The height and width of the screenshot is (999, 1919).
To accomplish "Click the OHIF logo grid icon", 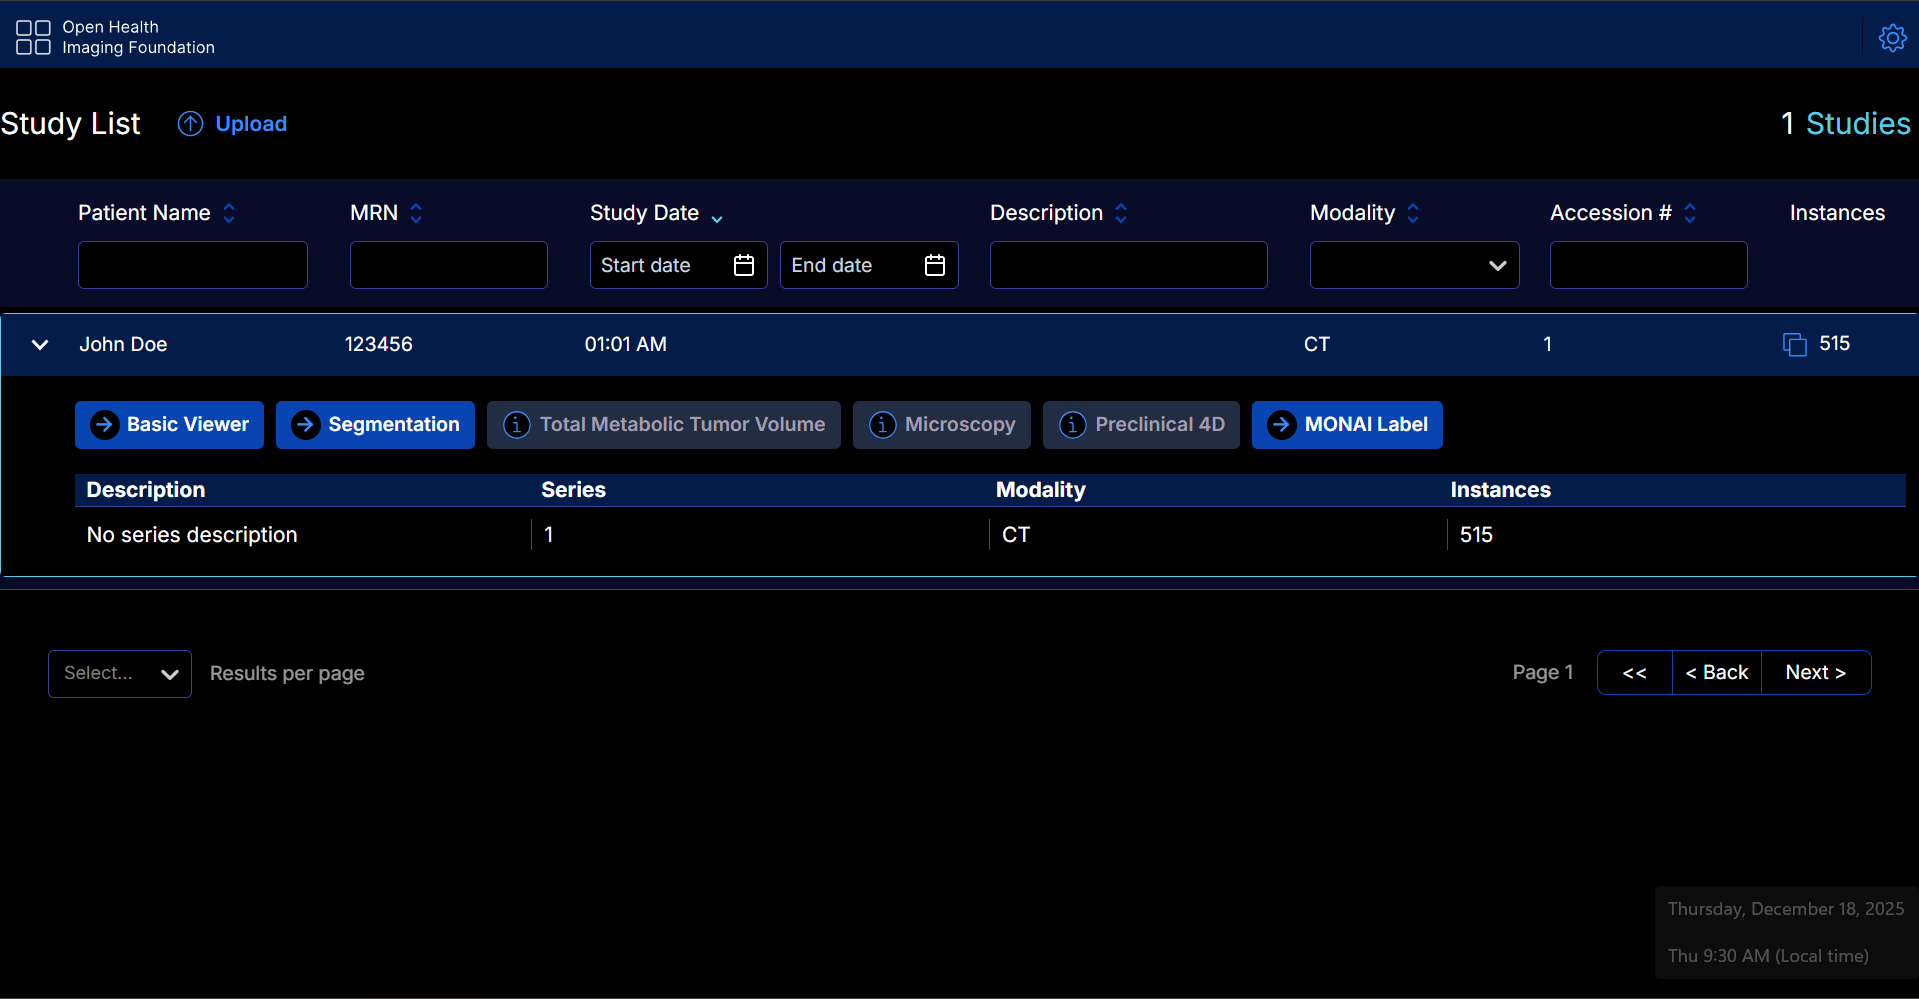I will pos(33,38).
